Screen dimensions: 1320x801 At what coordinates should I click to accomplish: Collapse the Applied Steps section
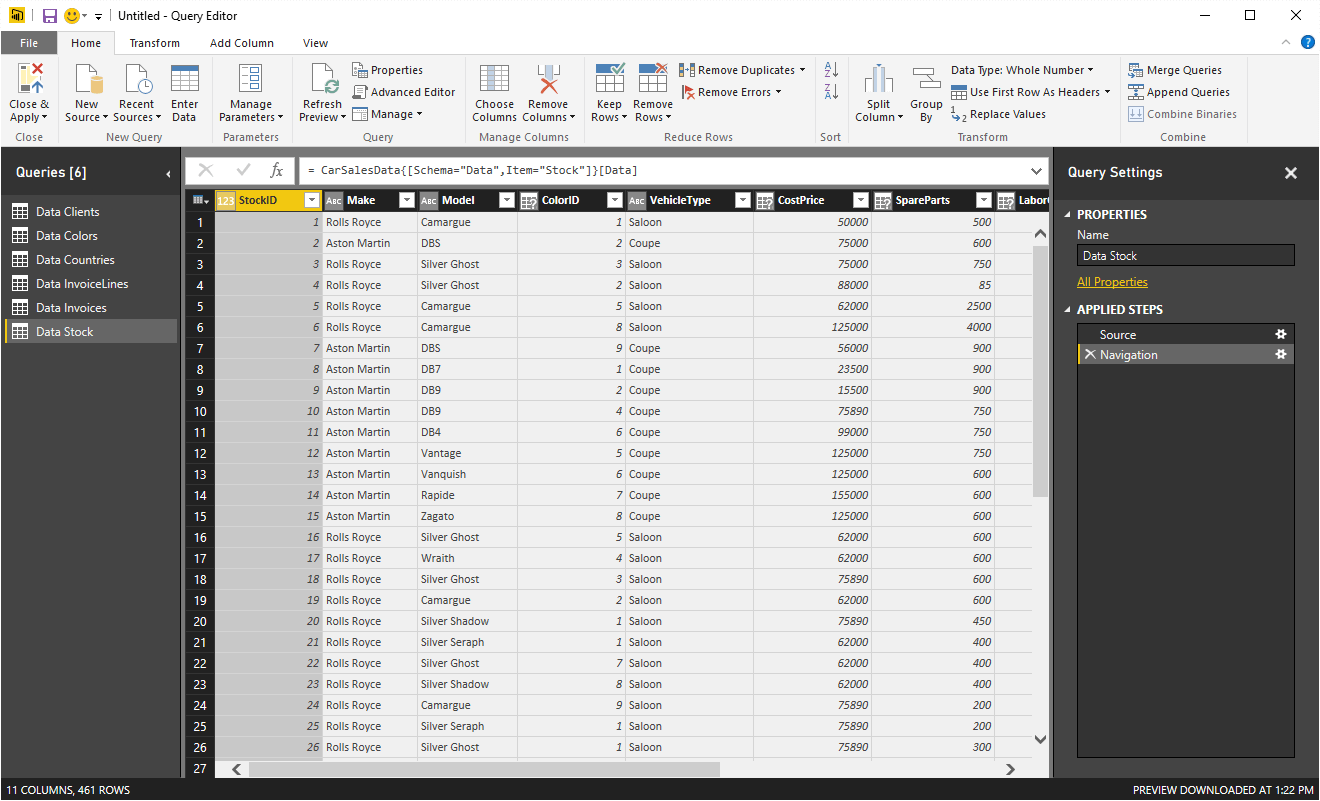click(x=1067, y=310)
